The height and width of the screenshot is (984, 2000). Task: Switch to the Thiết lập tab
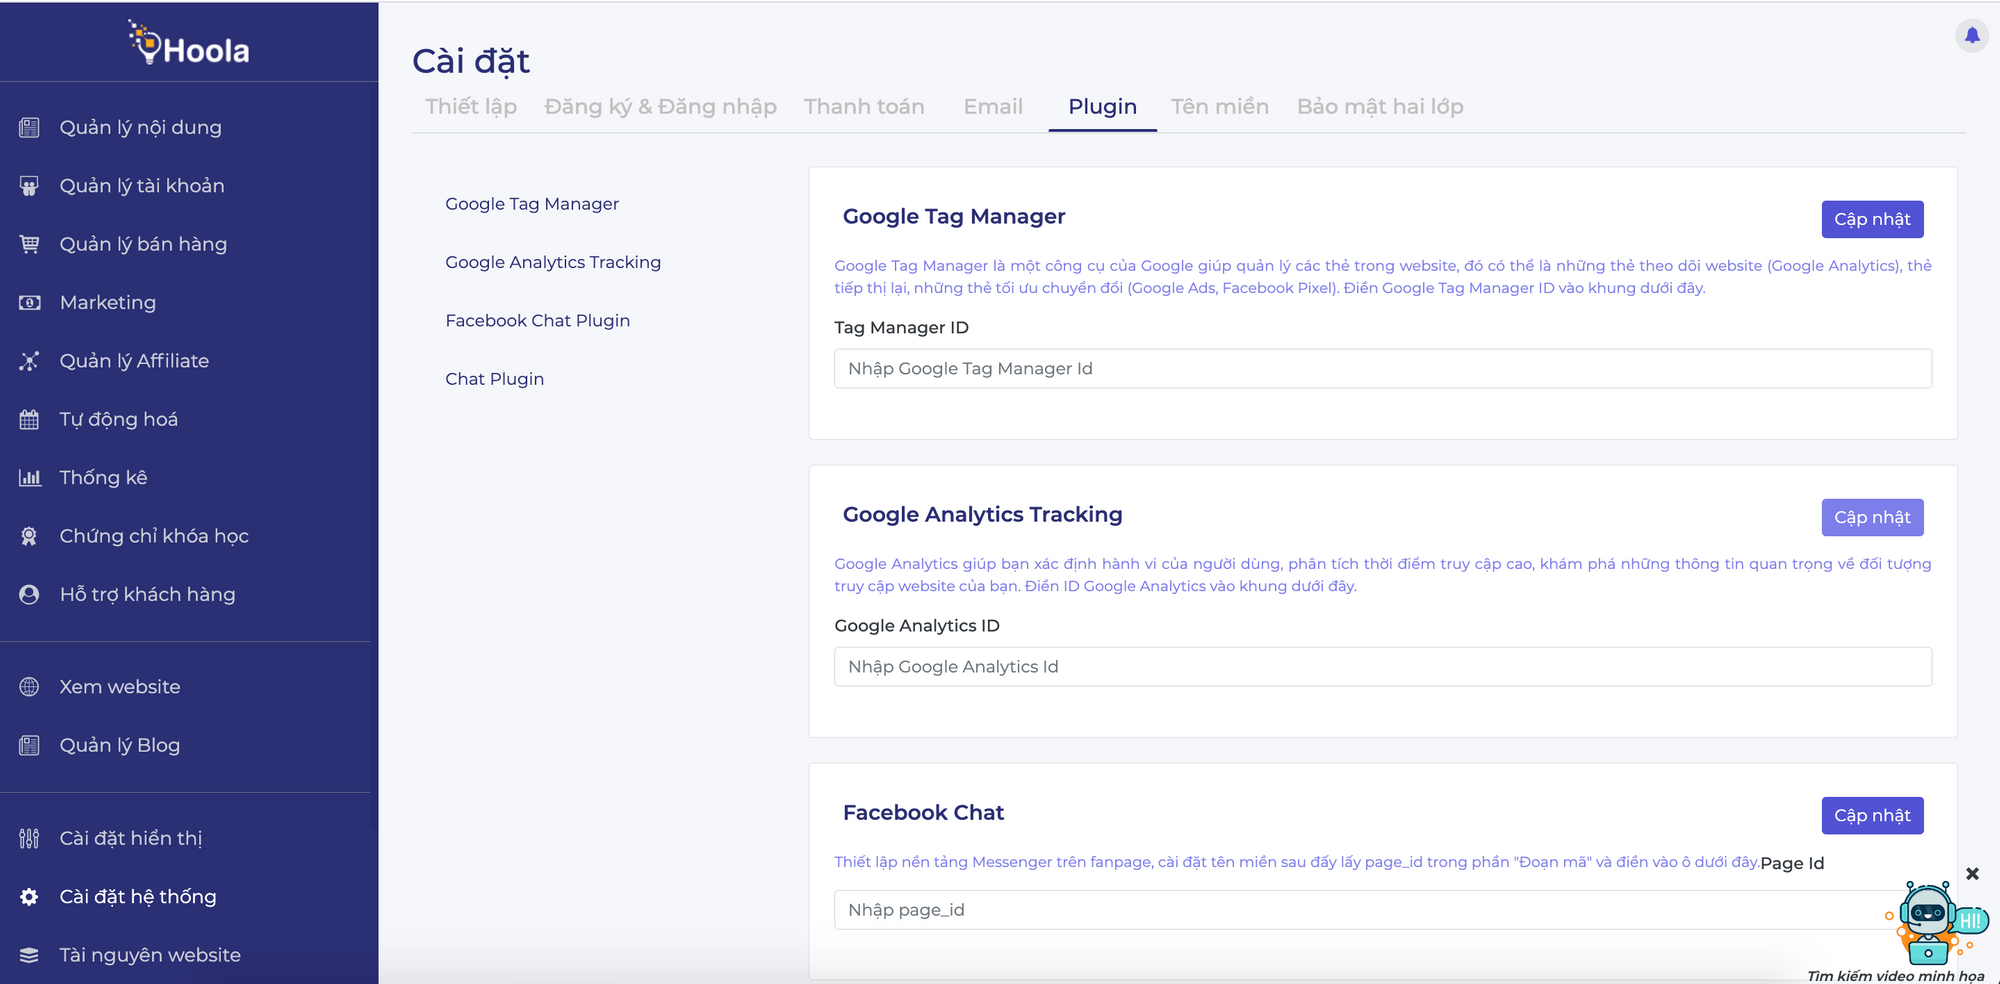[471, 107]
